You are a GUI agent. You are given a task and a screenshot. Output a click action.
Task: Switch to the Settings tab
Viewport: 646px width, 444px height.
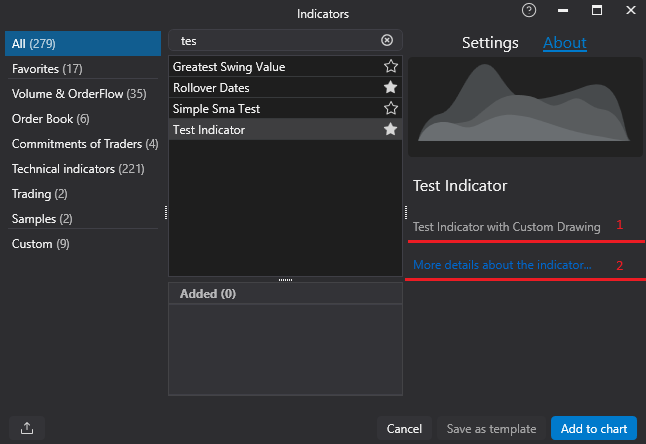pos(489,43)
